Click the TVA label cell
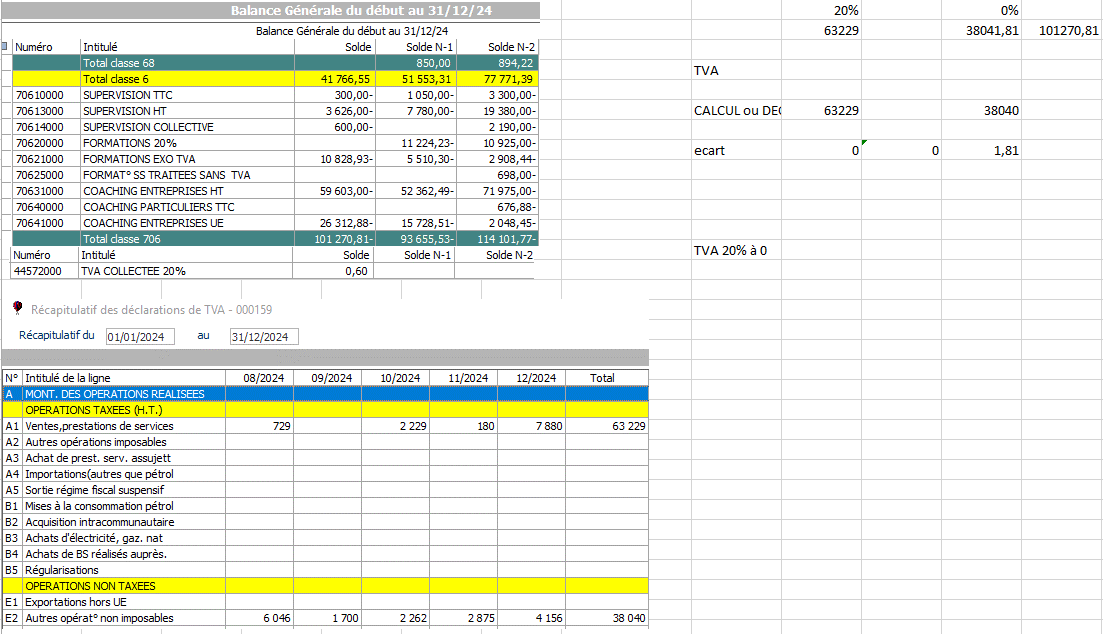This screenshot has height=634, width=1103. (x=736, y=70)
